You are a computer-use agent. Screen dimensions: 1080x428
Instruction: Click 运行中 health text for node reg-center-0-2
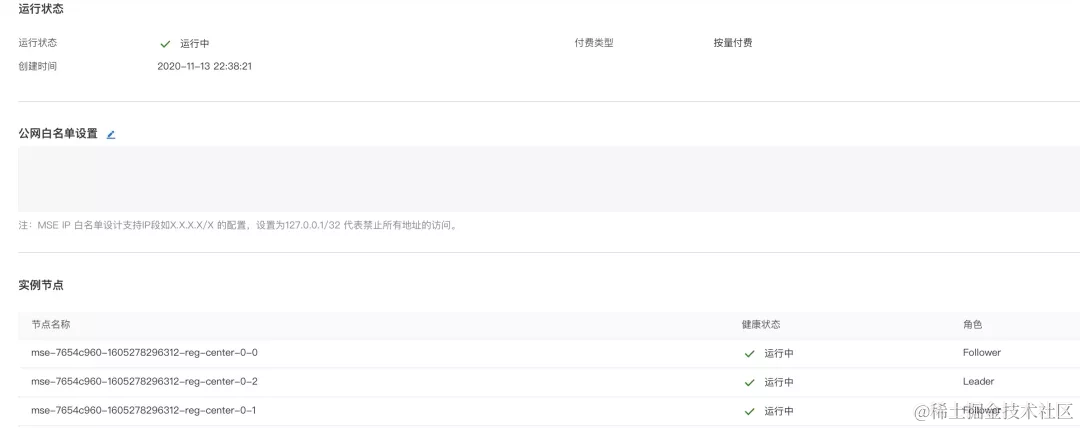click(779, 383)
